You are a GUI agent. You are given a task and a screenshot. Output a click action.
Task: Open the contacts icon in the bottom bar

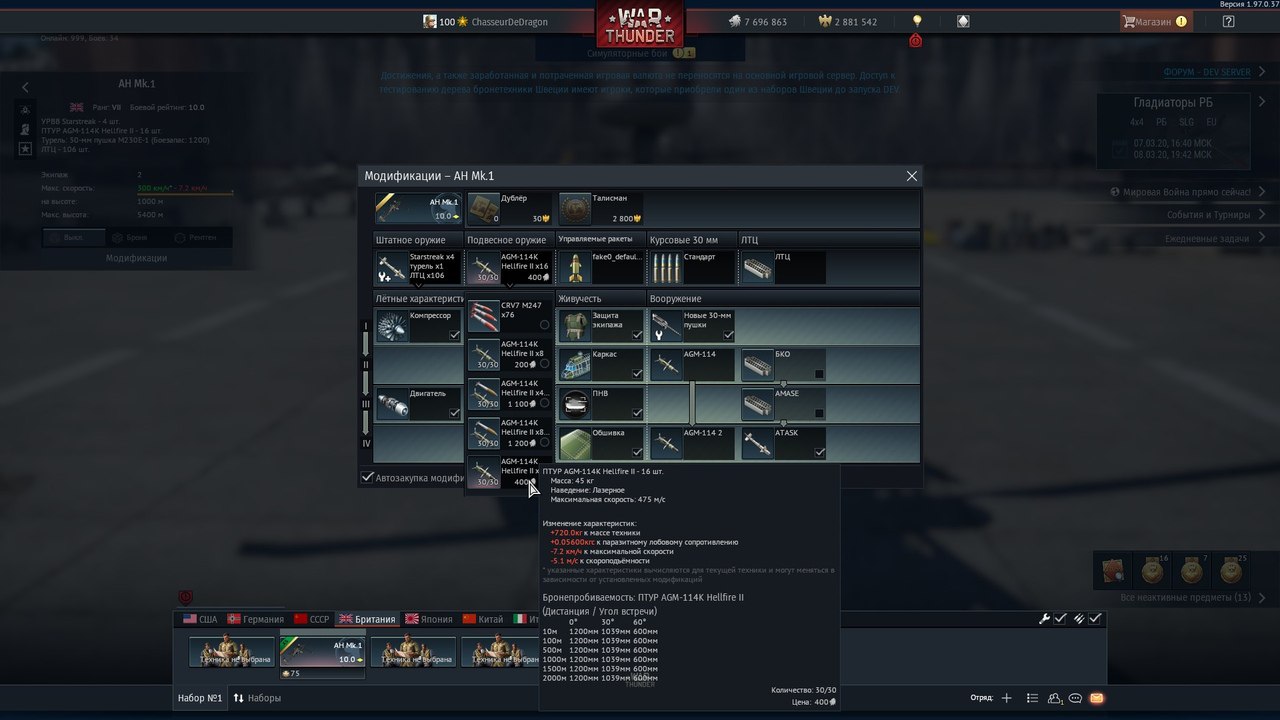tap(1055, 698)
